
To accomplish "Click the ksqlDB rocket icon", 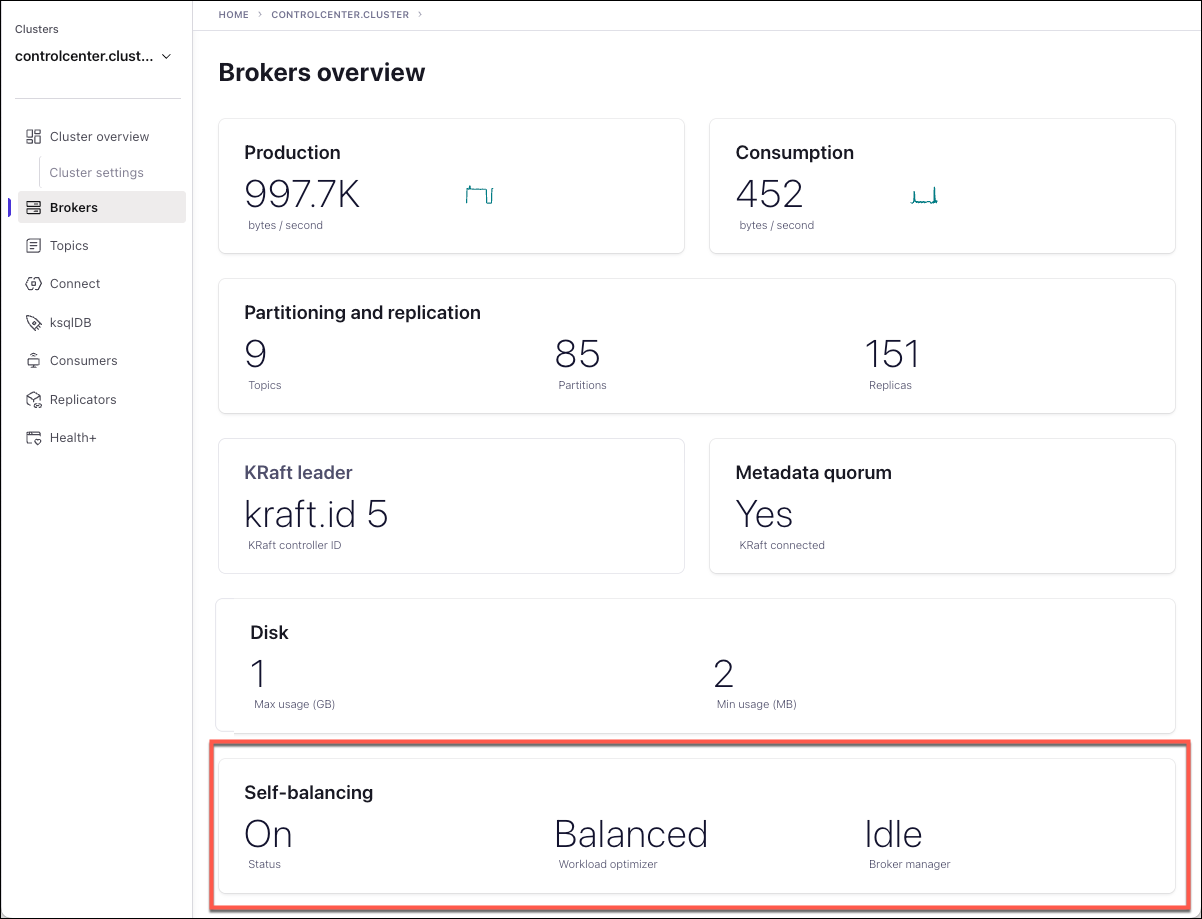I will click(x=33, y=323).
